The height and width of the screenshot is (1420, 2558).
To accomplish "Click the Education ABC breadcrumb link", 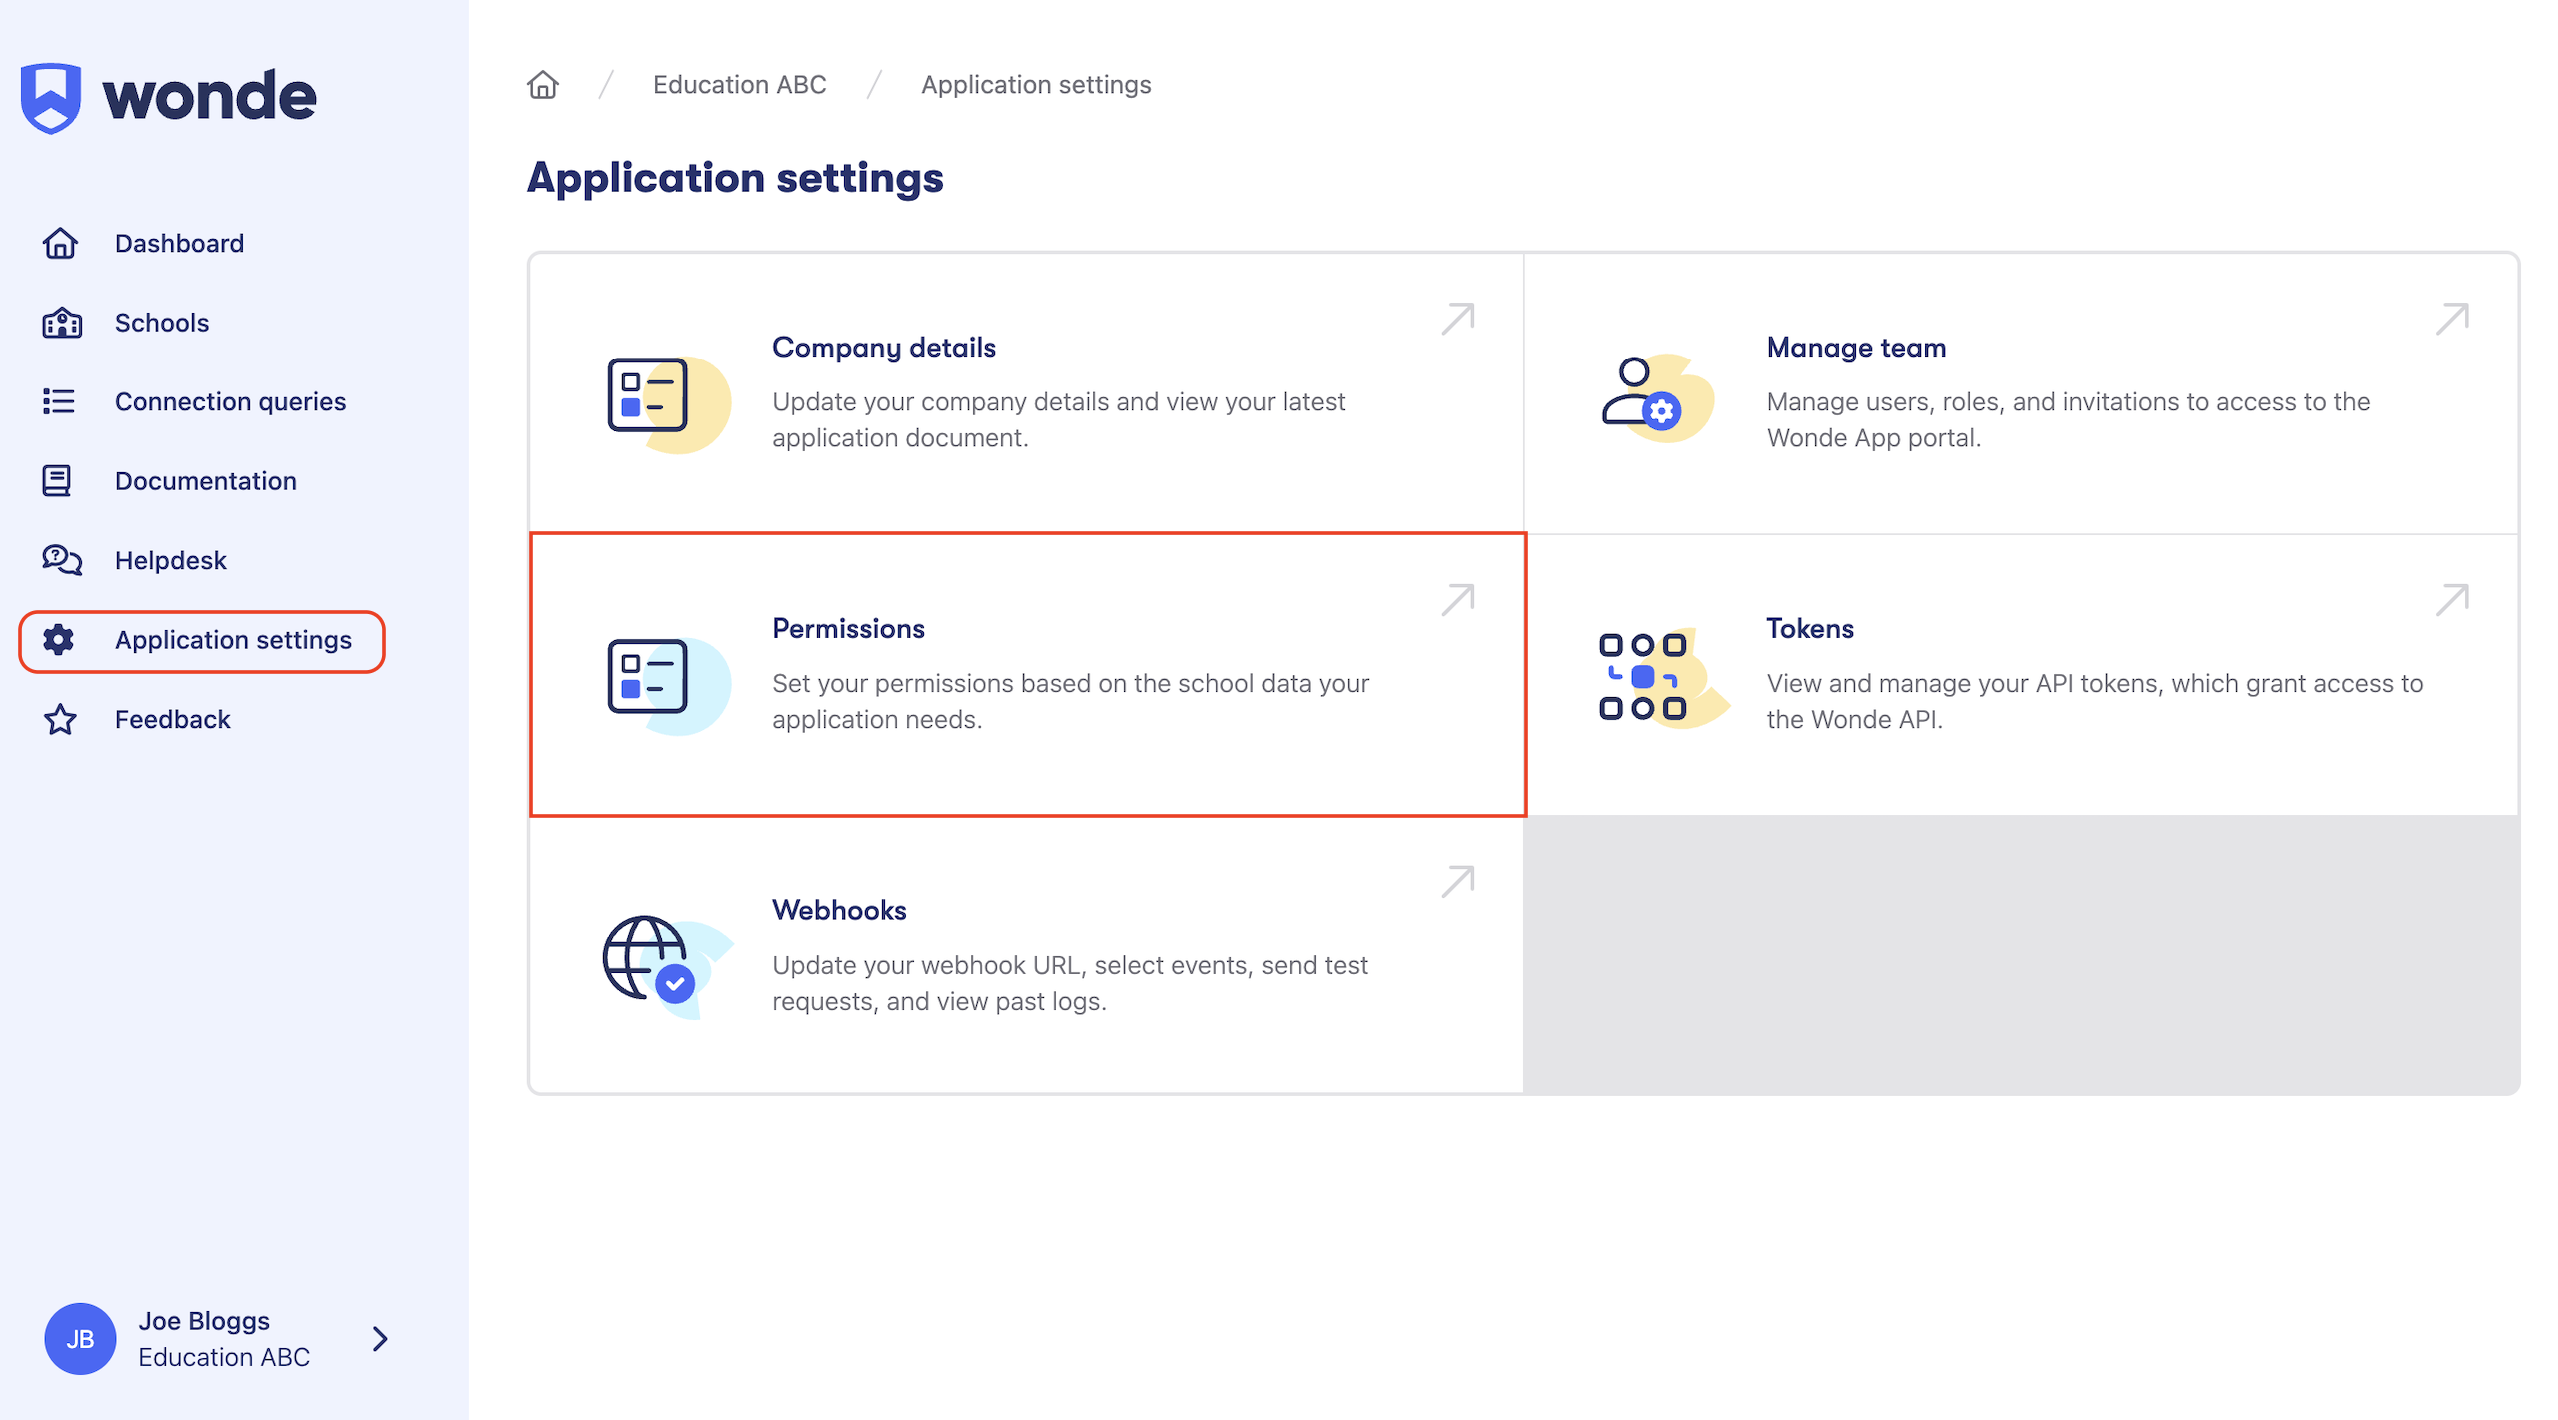I will 740,84.
